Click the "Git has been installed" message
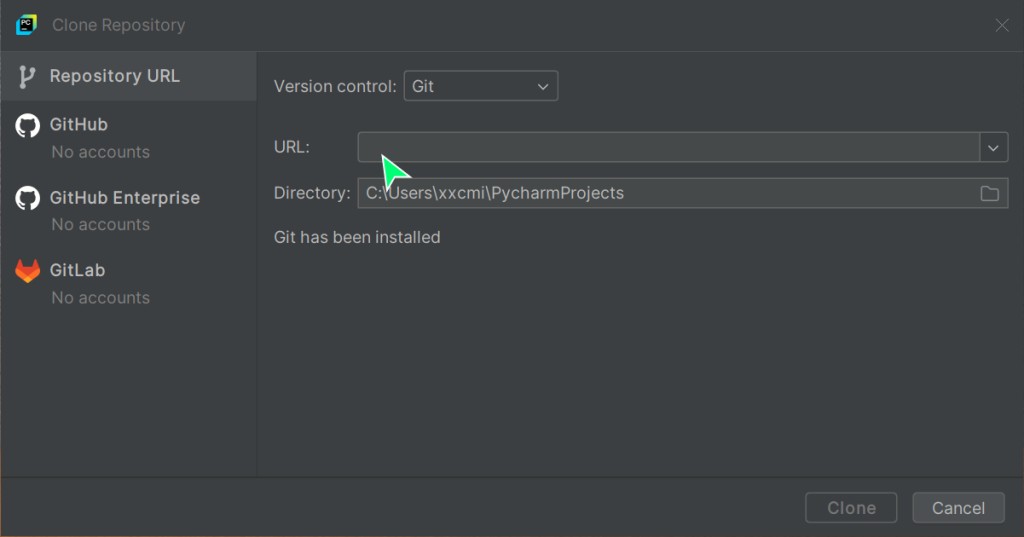 tap(357, 238)
